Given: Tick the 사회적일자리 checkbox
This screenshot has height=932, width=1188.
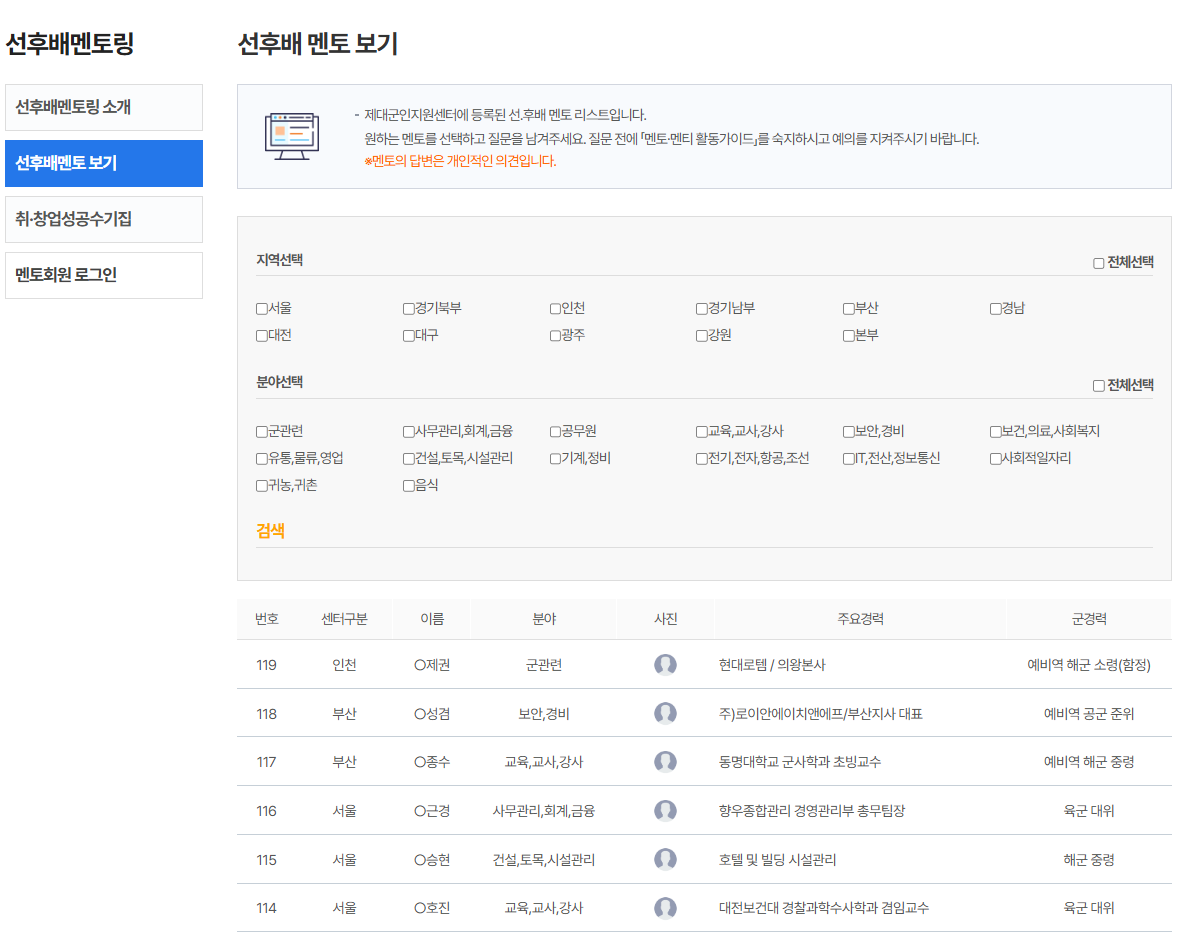Looking at the screenshot, I should [996, 458].
